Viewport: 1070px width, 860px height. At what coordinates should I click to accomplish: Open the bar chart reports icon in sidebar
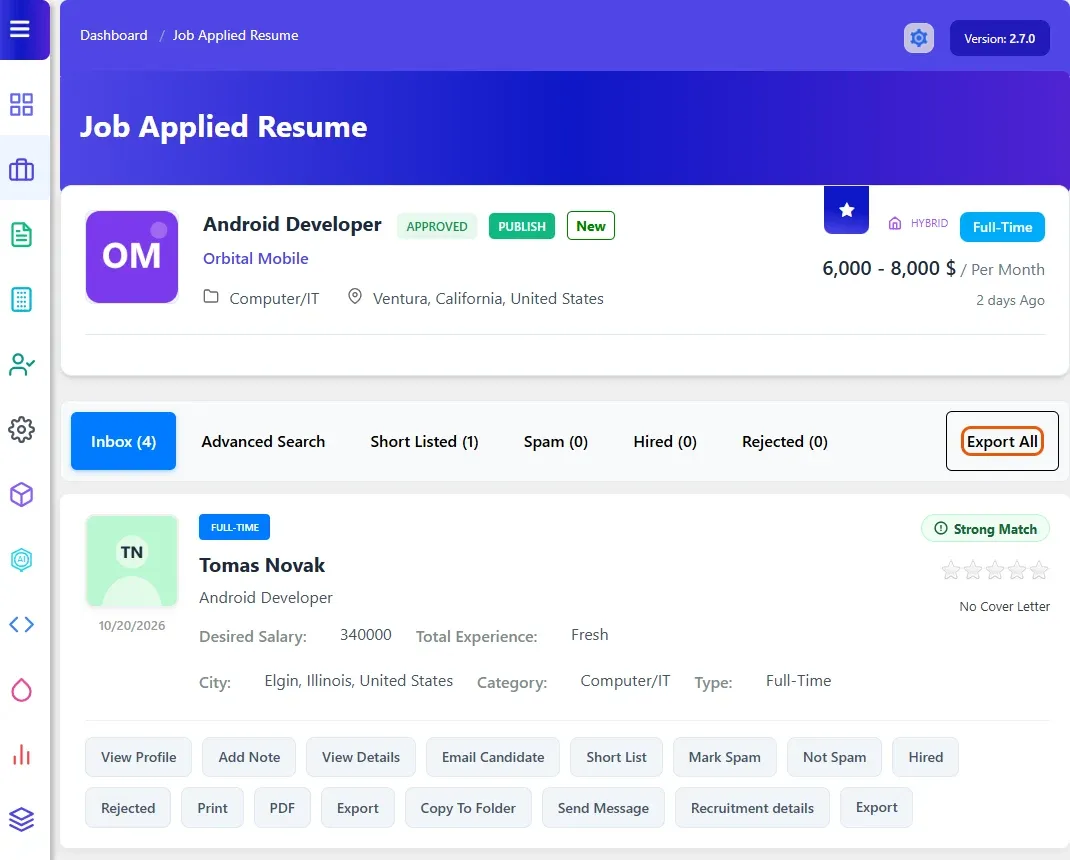tap(21, 754)
